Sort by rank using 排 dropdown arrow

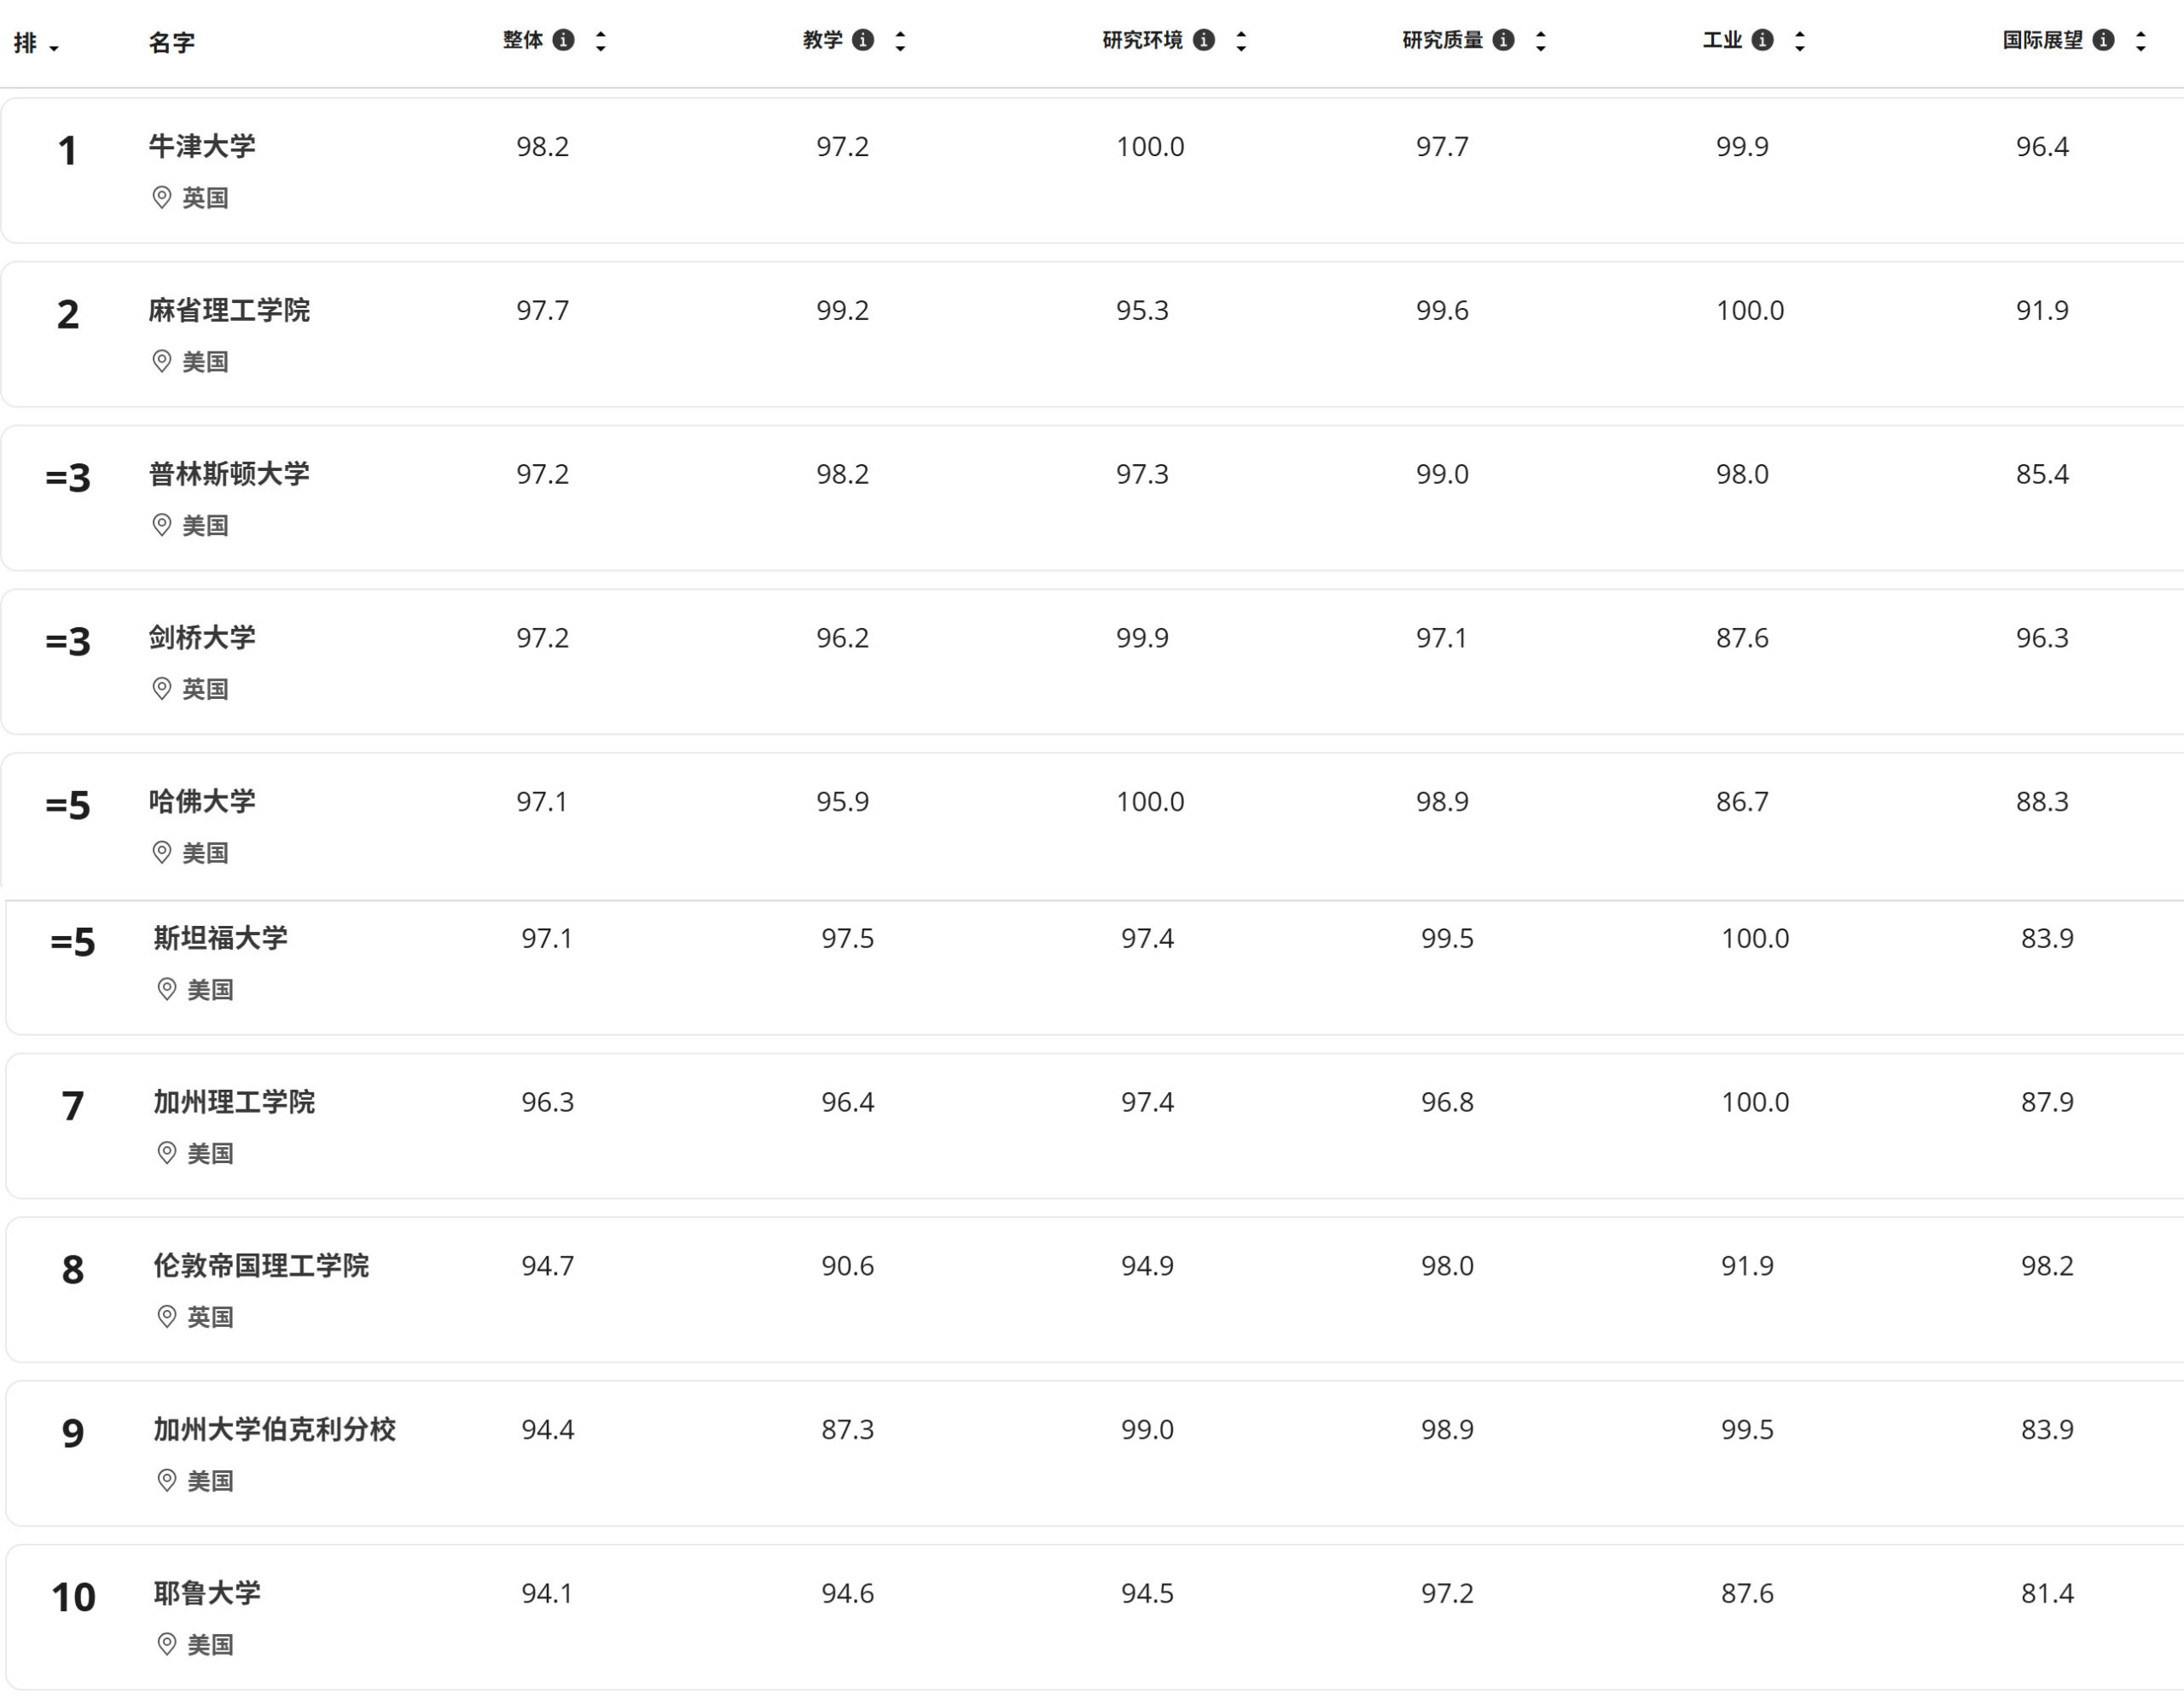pyautogui.click(x=54, y=47)
